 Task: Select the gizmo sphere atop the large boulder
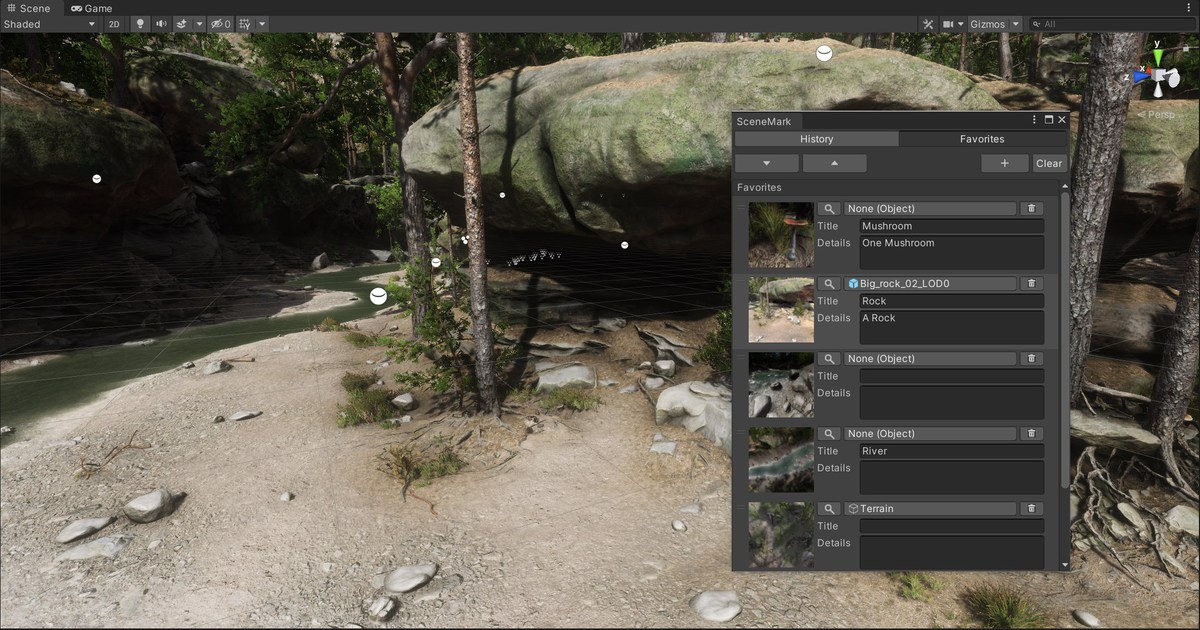point(824,54)
